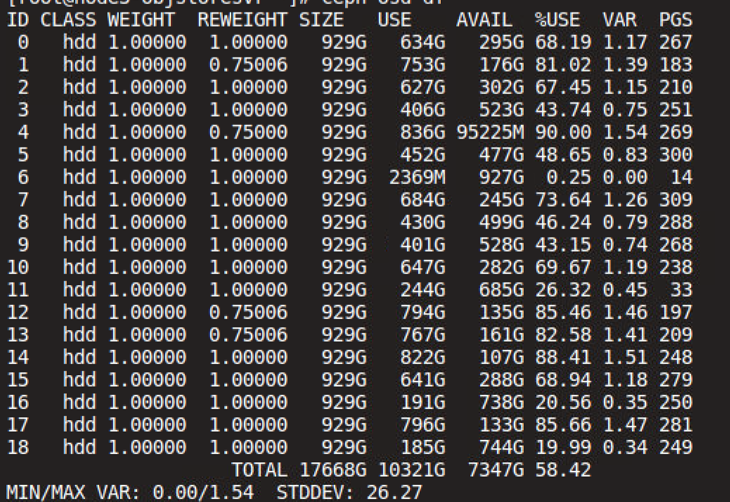Click the 68.19 percent use value
Viewport: 730px width, 502px height.
point(563,42)
